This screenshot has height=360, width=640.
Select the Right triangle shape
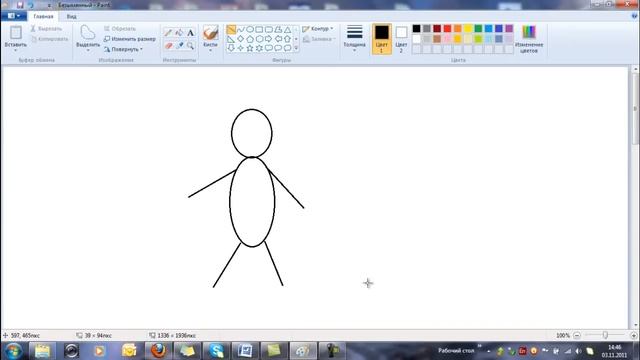tap(231, 39)
